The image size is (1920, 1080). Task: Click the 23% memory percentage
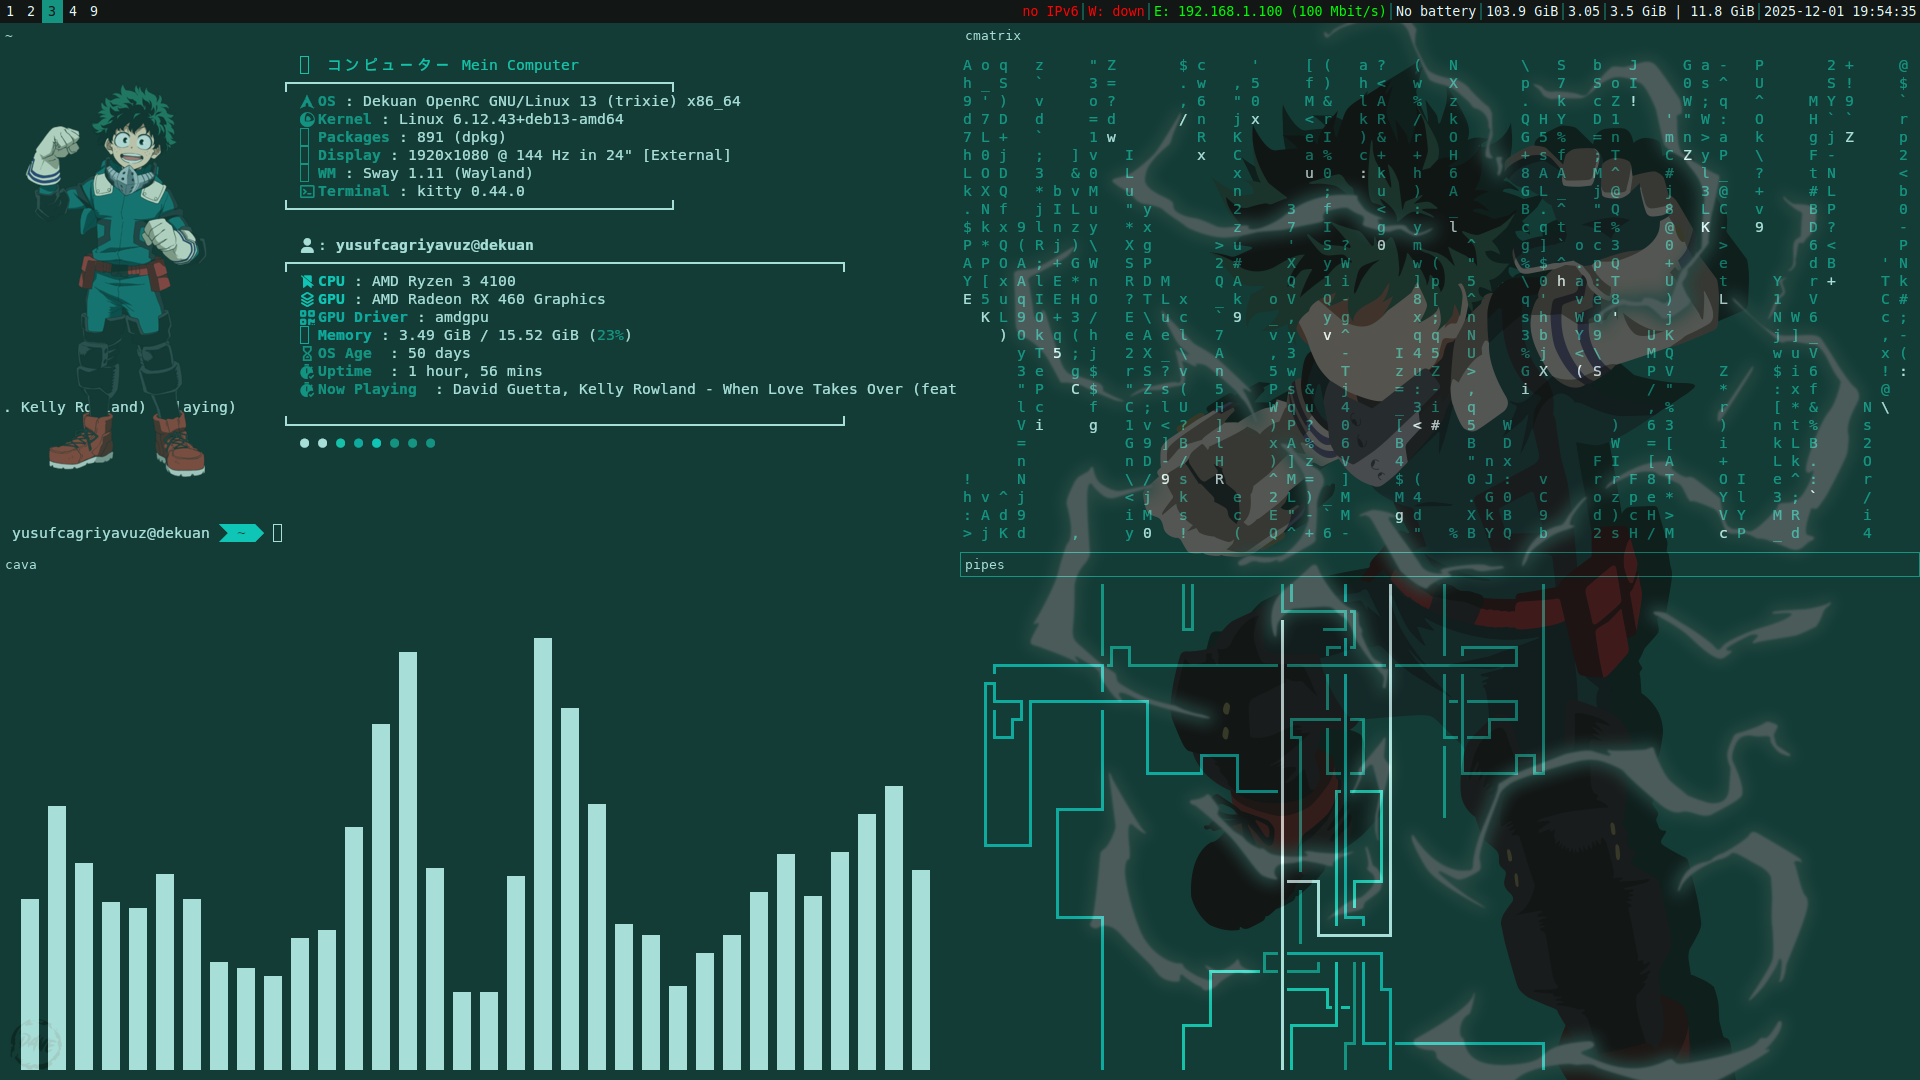coord(610,336)
